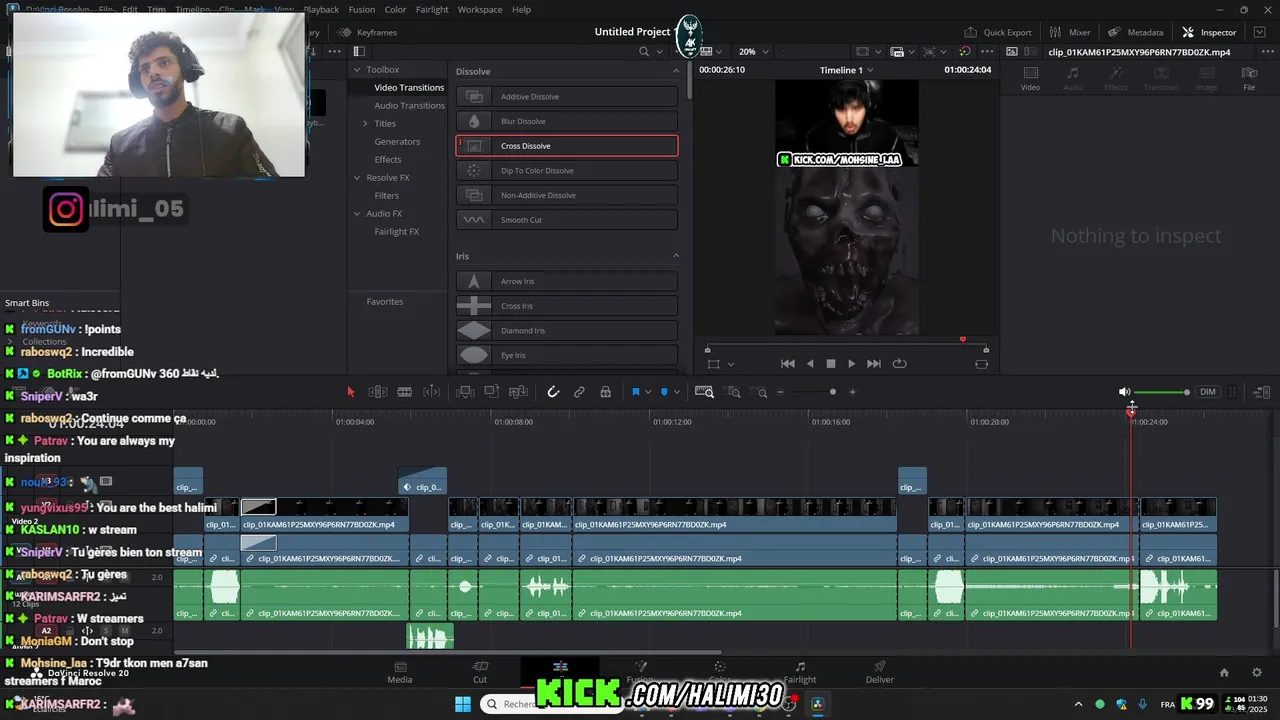Click the Replace Clip toolbar icon

click(520, 392)
